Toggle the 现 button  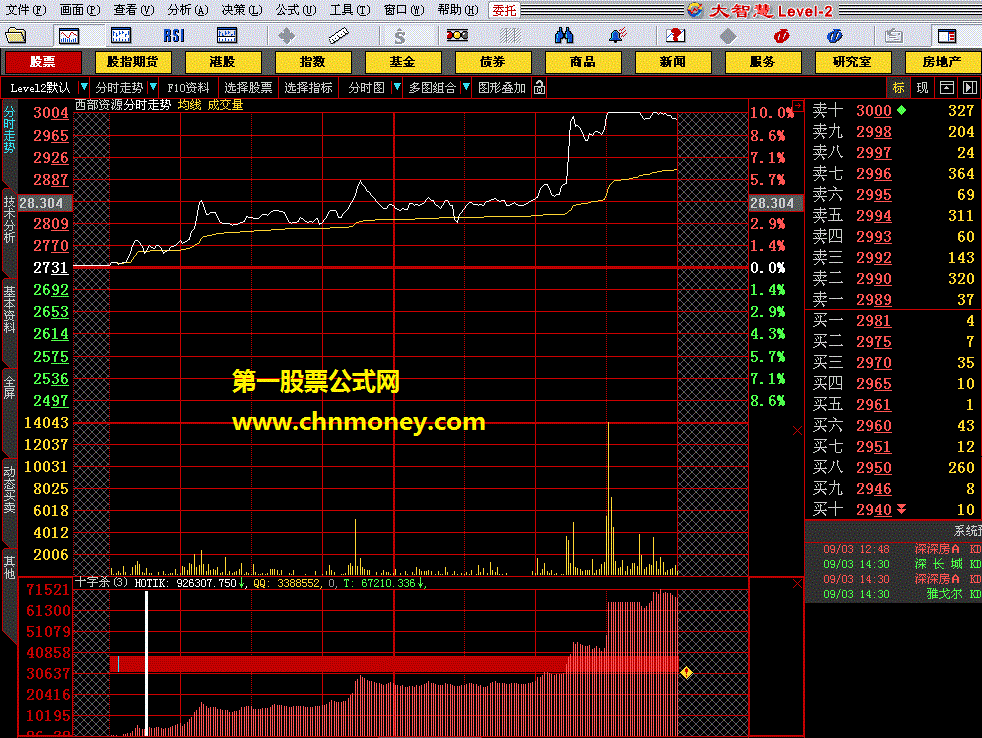tap(922, 88)
